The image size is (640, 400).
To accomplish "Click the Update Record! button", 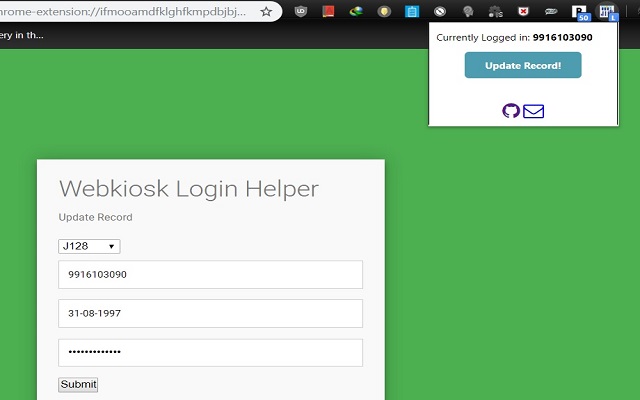I will [523, 65].
